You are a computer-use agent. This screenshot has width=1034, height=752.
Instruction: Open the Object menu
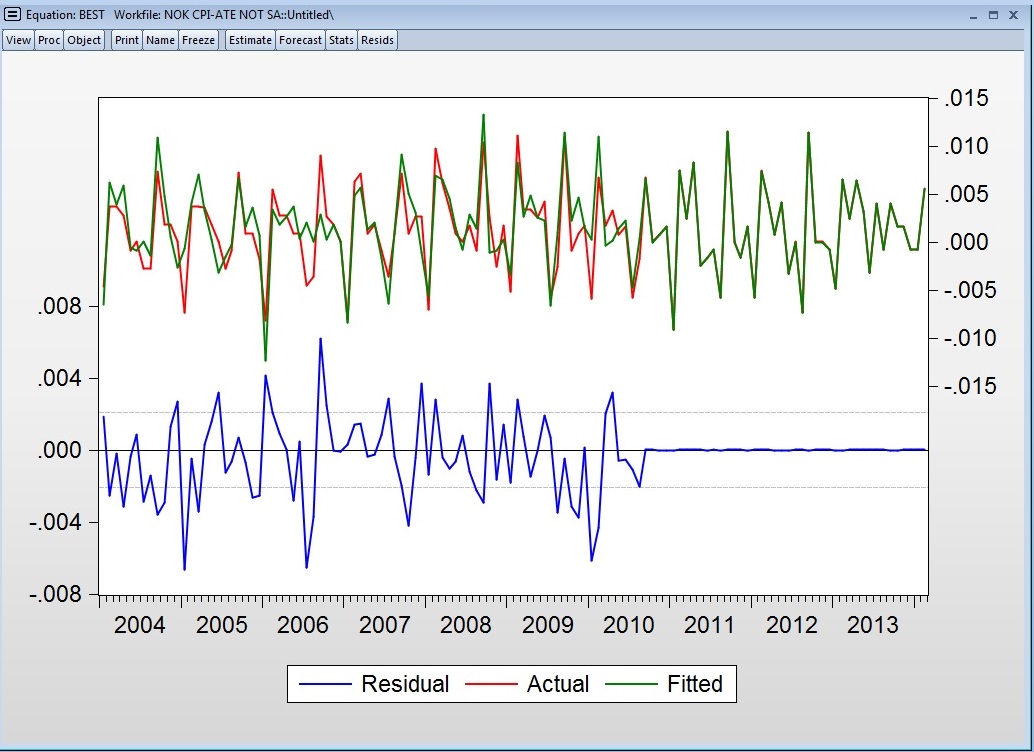pyautogui.click(x=84, y=40)
